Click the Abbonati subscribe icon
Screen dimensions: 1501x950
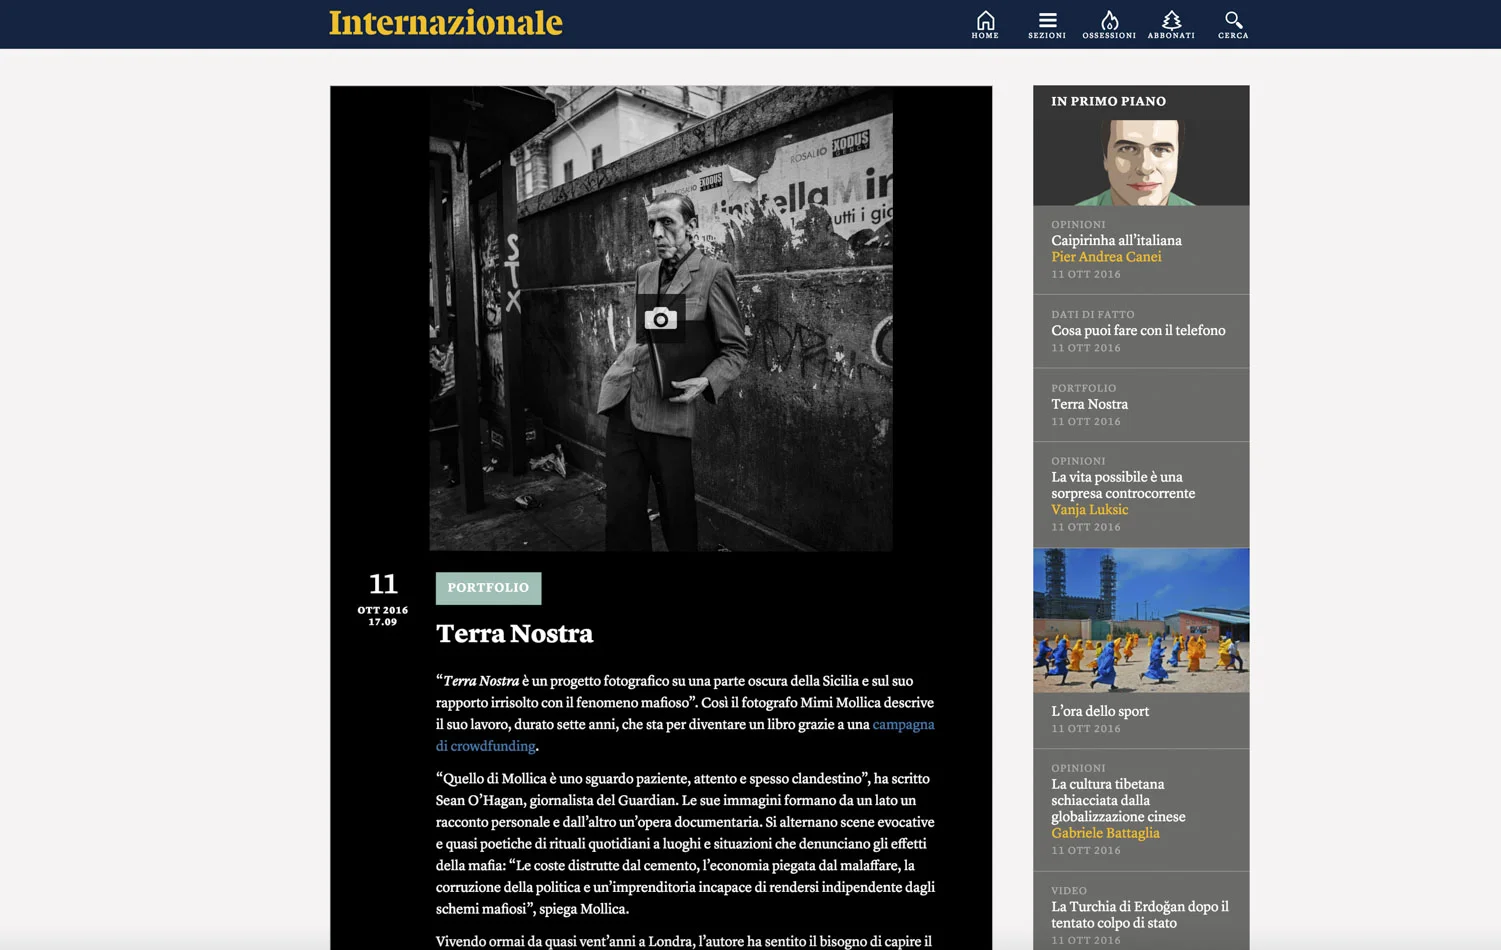tap(1171, 24)
